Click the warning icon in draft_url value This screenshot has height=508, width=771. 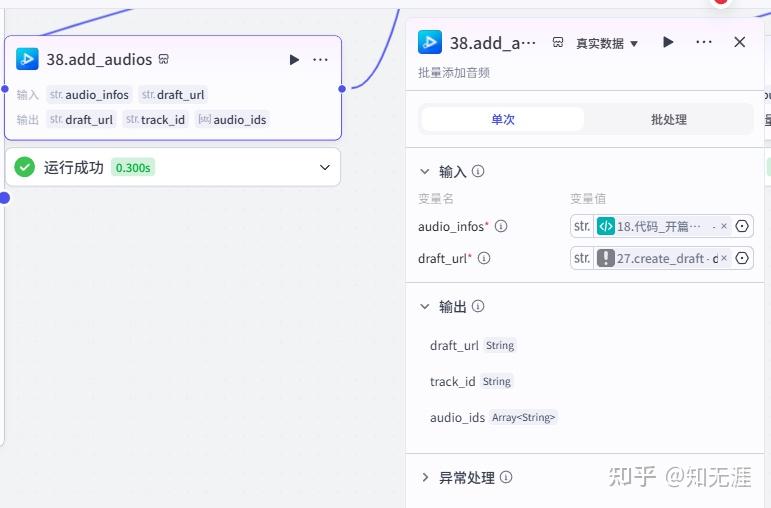tap(606, 258)
